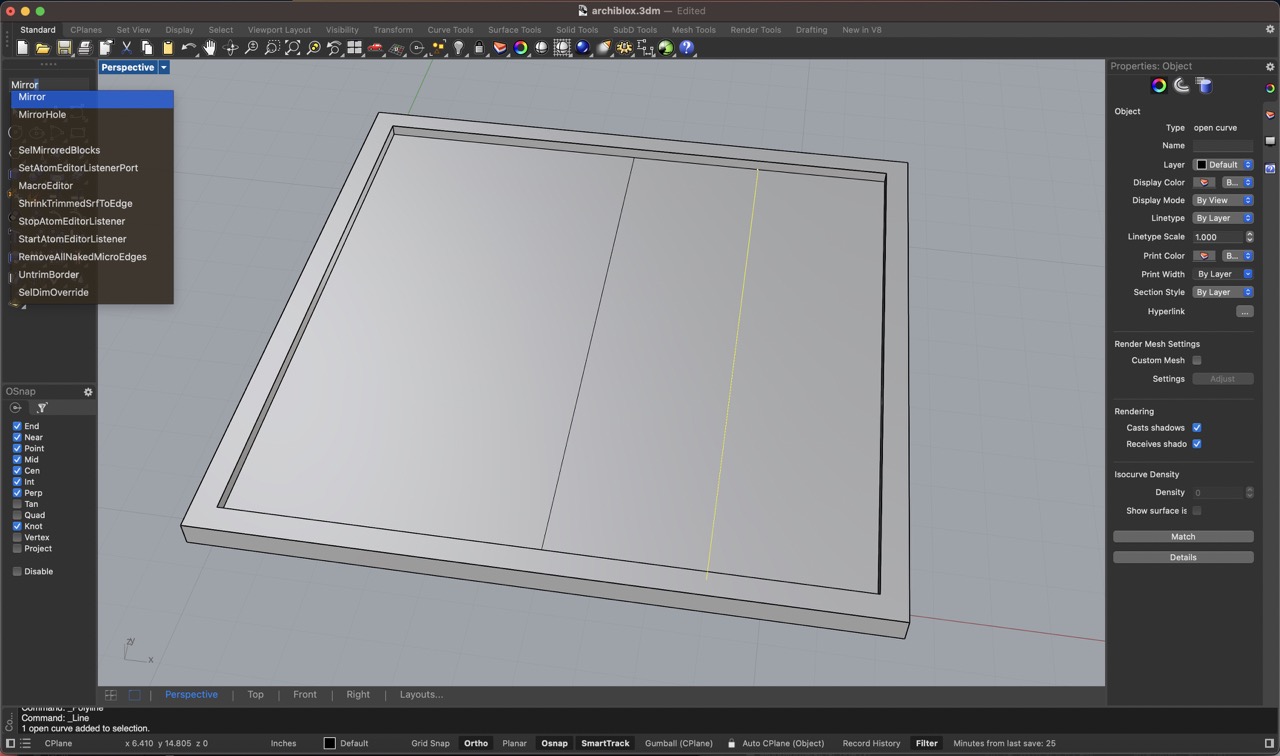This screenshot has height=756, width=1280.
Task: Toggle the Mid object snap
Action: point(17,459)
